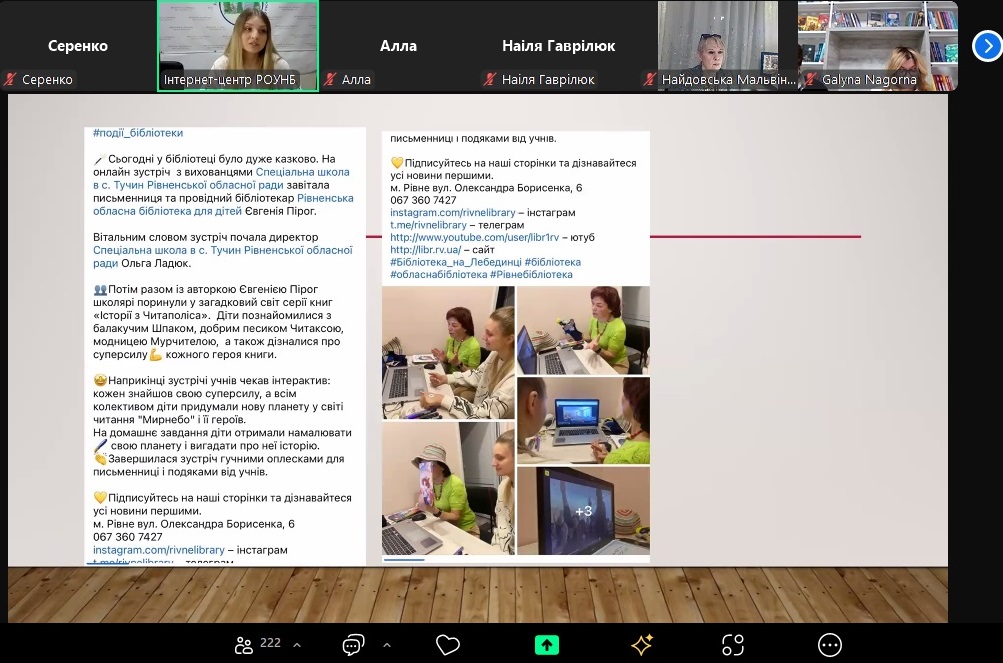Click the youtube.com/user/libr1rv link
The width and height of the screenshot is (1003, 663).
tap(475, 237)
